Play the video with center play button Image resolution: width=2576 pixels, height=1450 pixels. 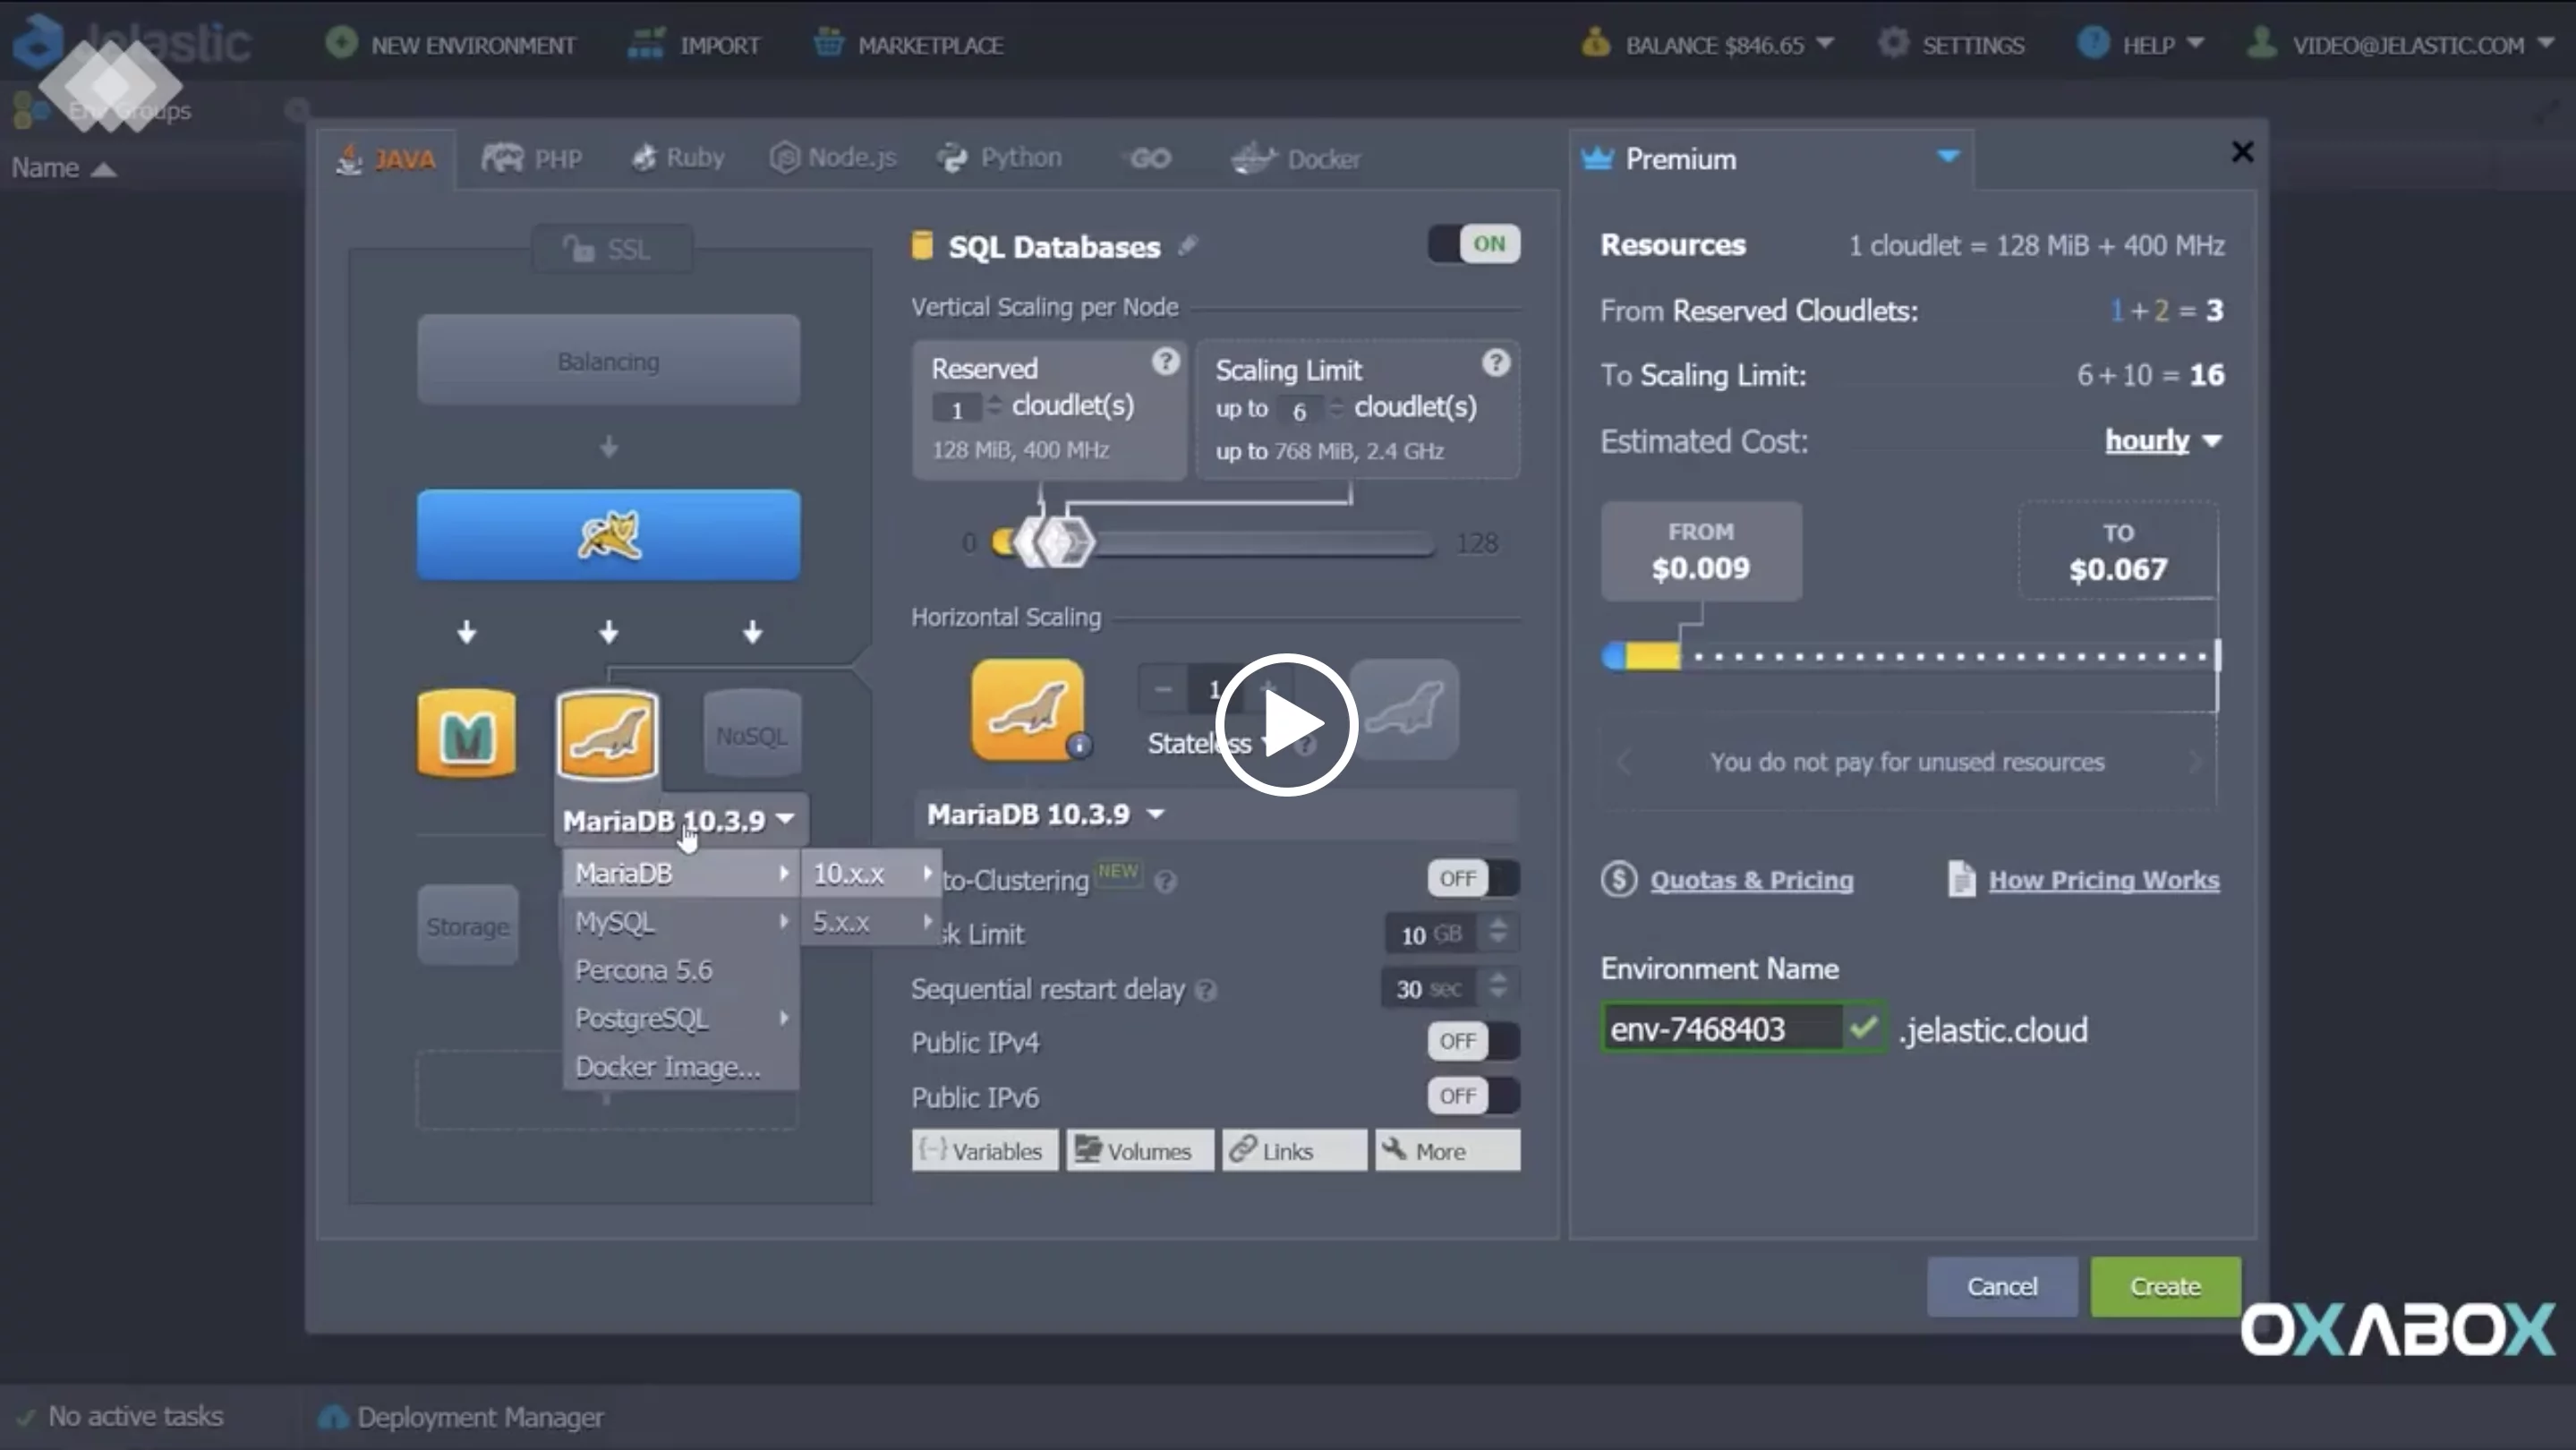[x=1286, y=724]
